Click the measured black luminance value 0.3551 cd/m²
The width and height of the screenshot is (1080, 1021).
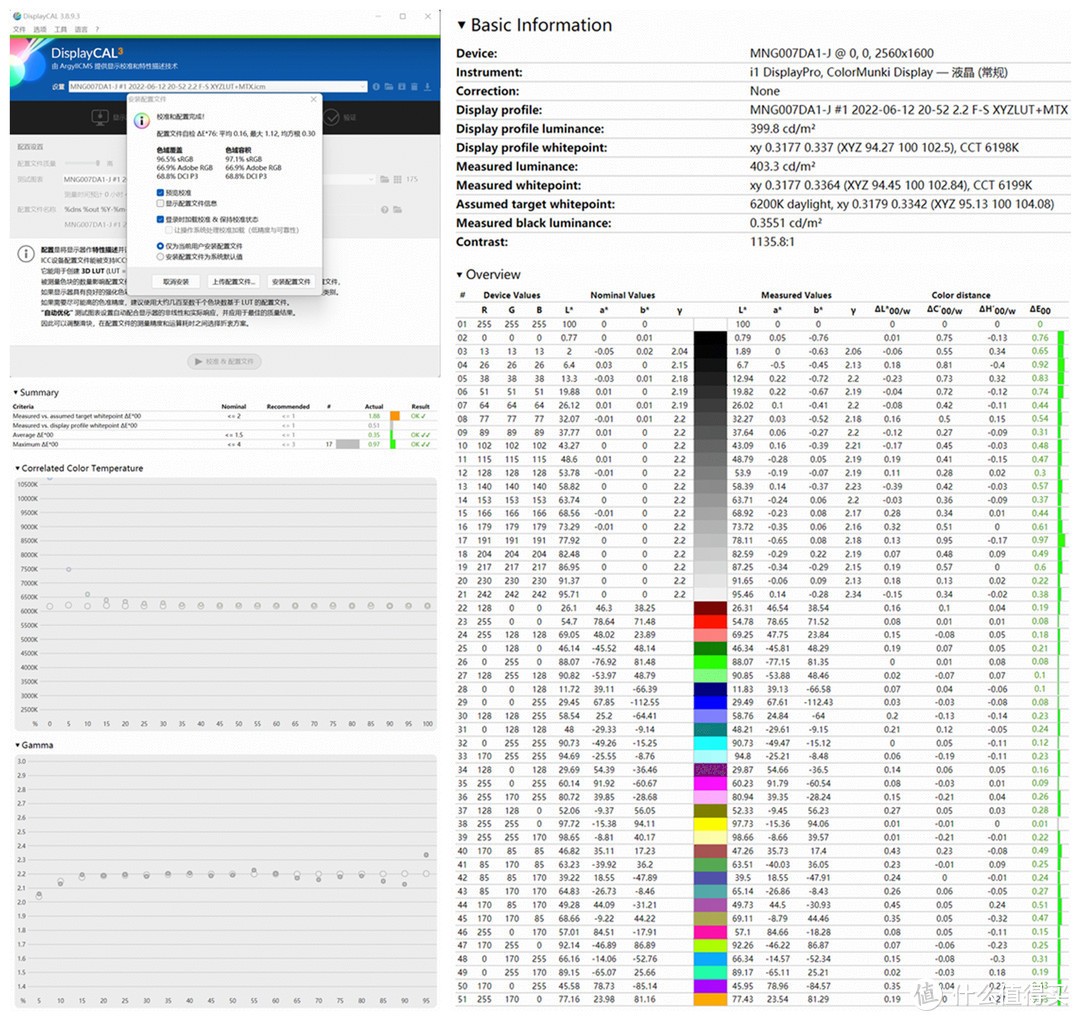click(786, 223)
